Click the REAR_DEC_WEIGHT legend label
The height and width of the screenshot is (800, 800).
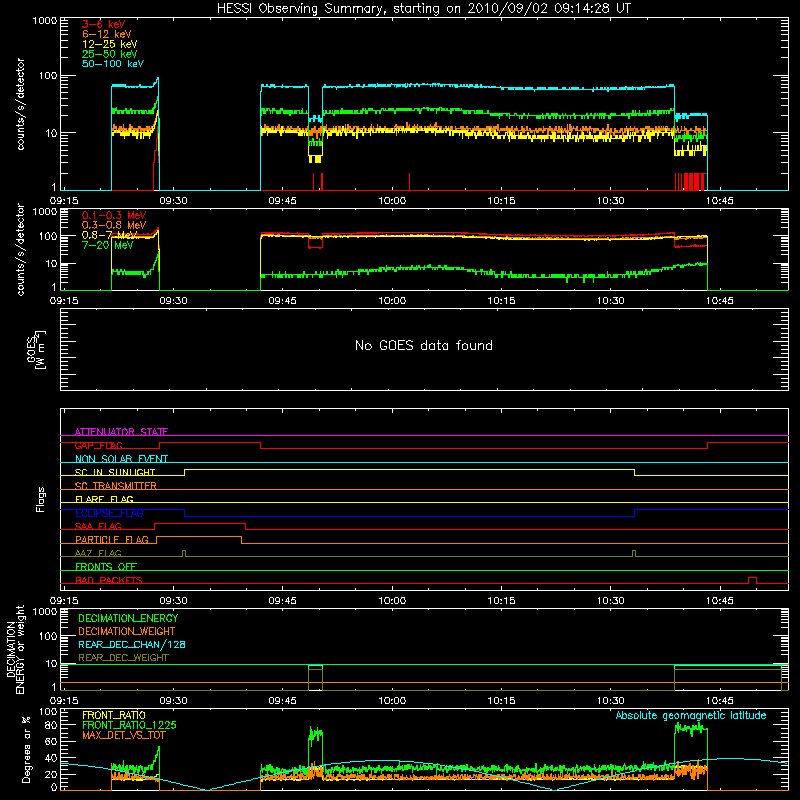[123, 658]
